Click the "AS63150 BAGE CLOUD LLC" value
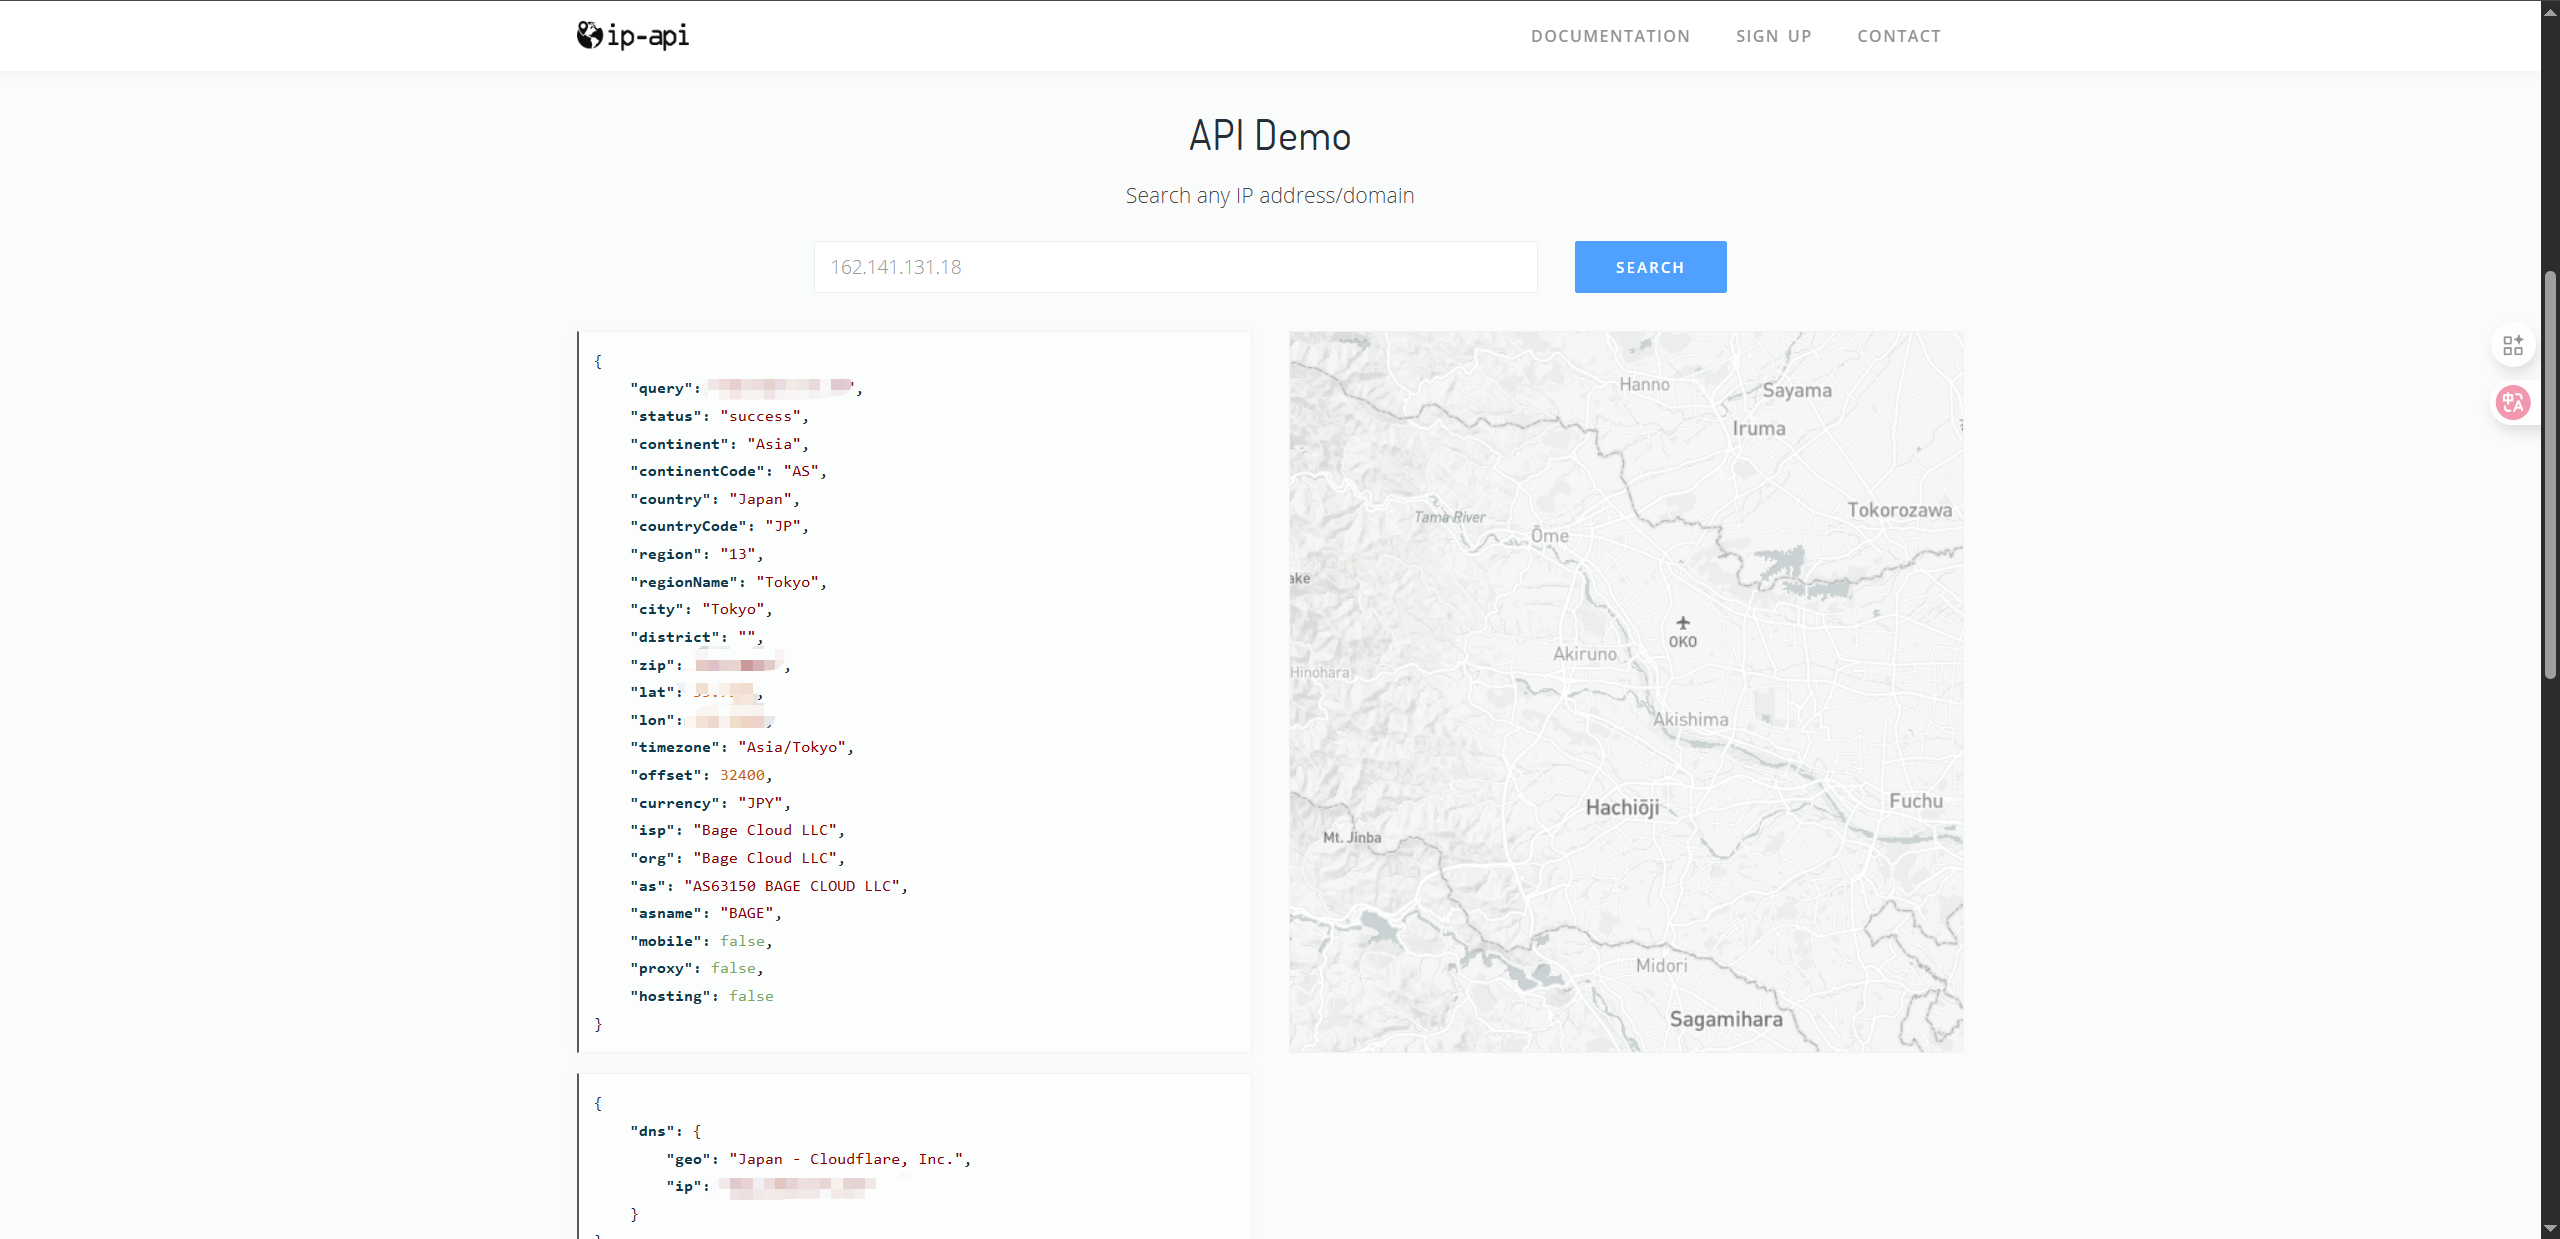Image resolution: width=2560 pixels, height=1239 pixels. (x=792, y=886)
